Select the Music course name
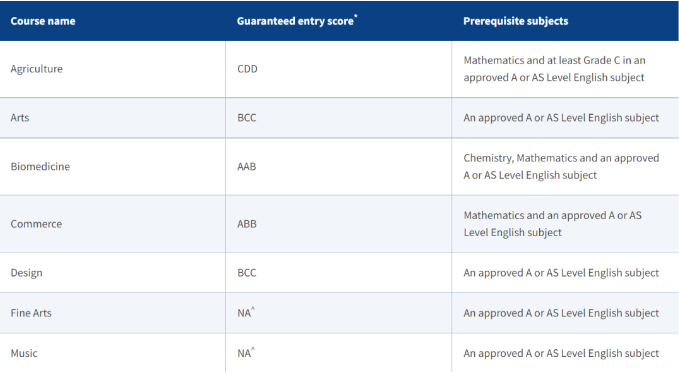The height and width of the screenshot is (390, 679). [24, 353]
